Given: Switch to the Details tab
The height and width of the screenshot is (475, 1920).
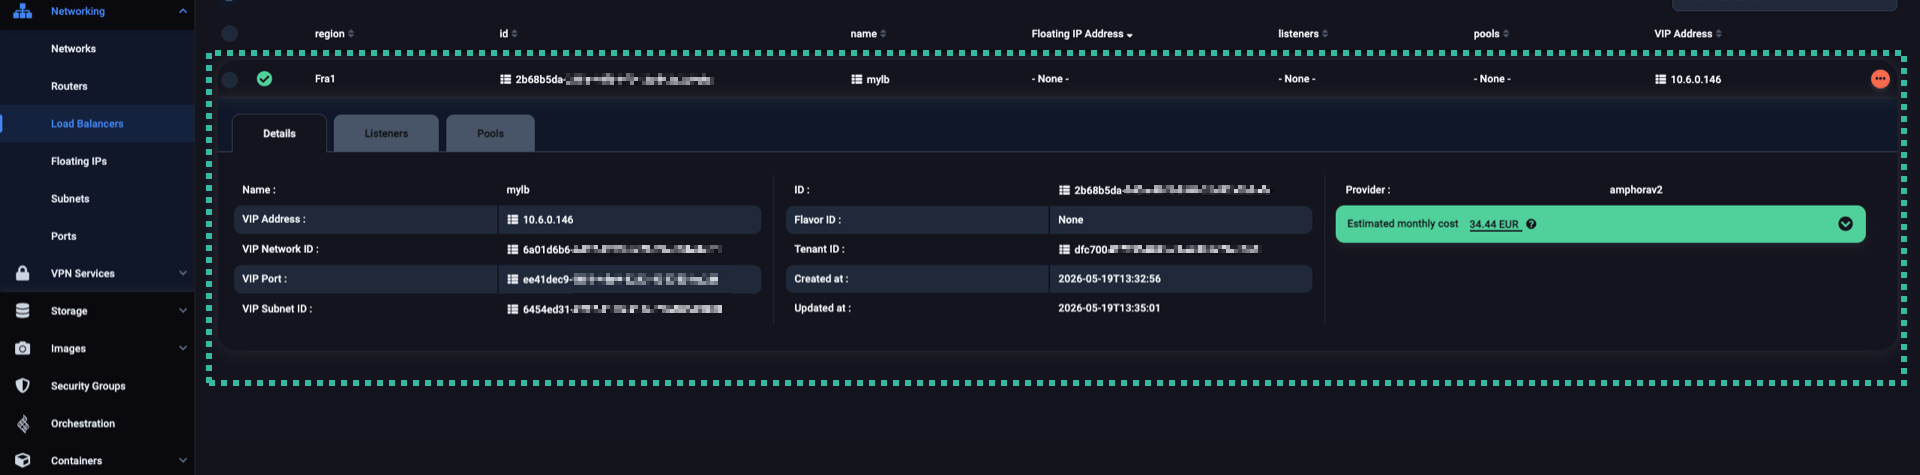Looking at the screenshot, I should point(279,133).
